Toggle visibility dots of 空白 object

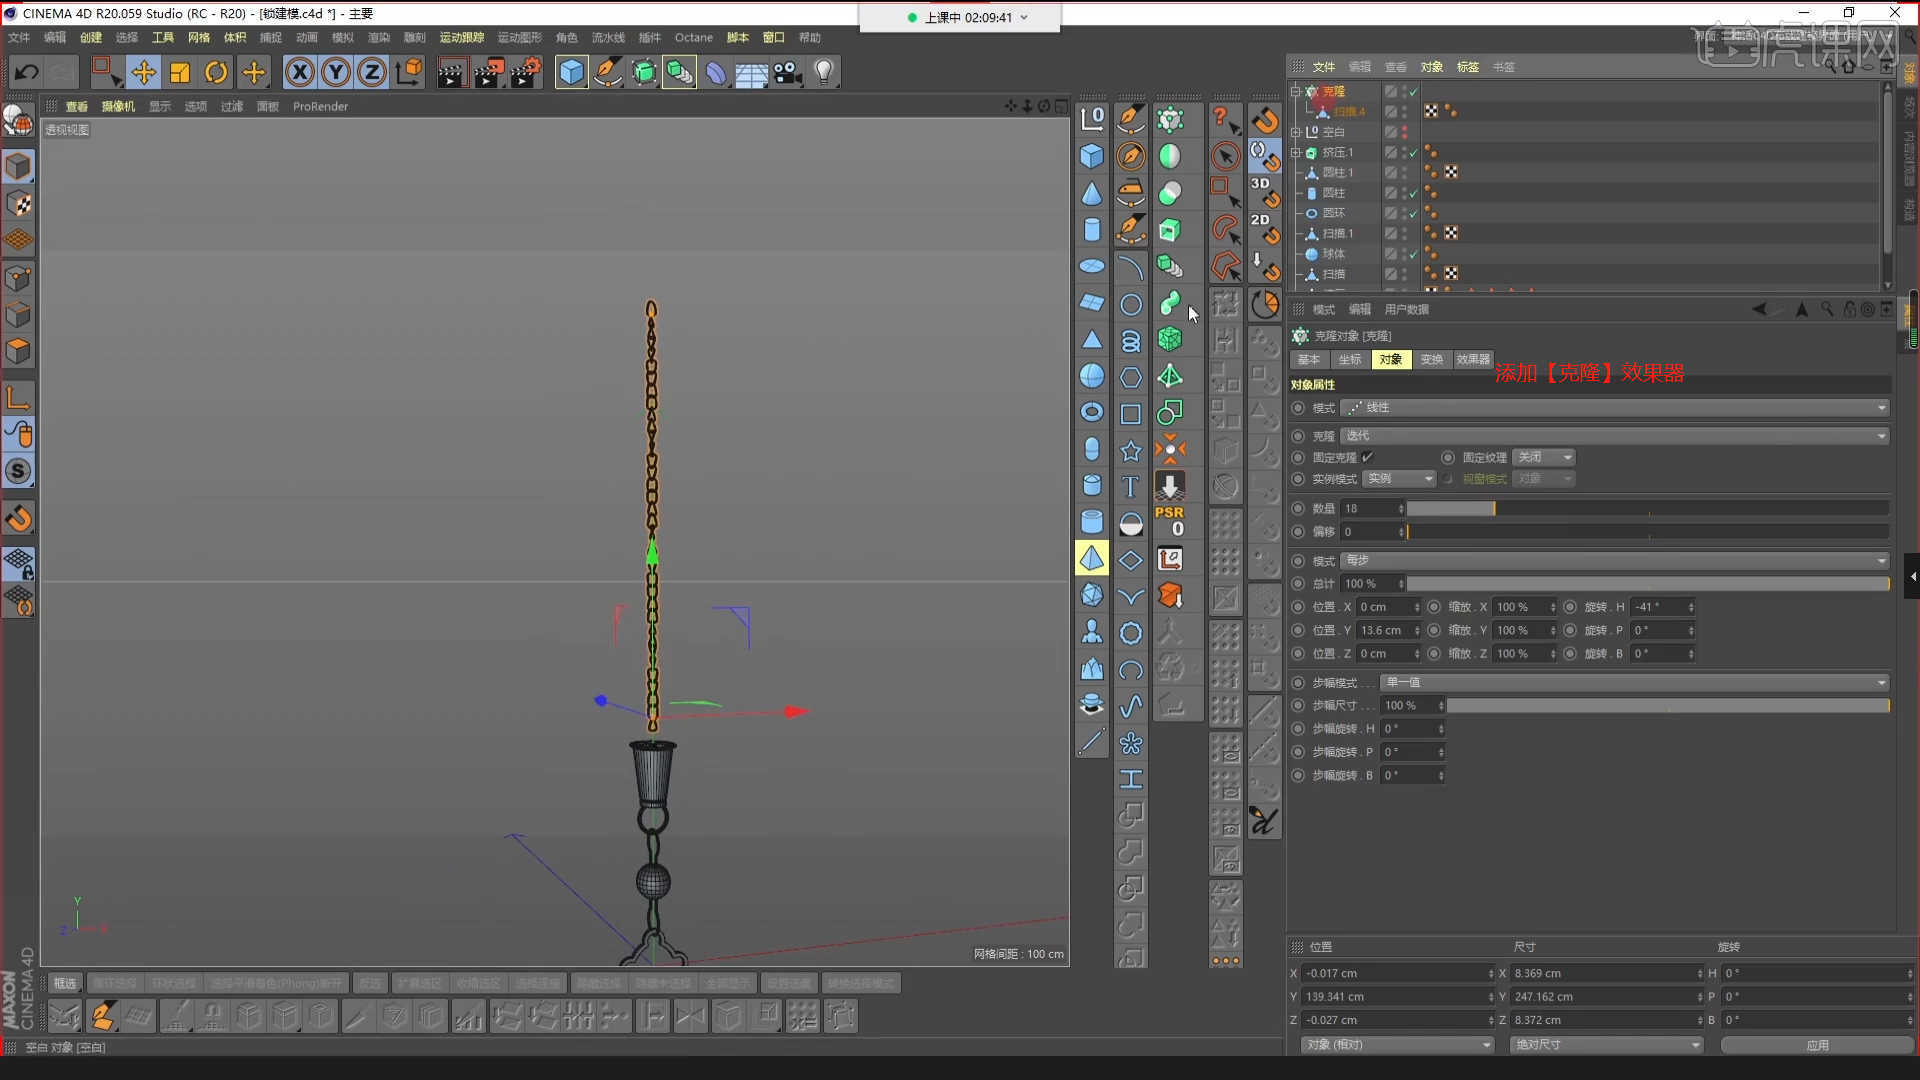[x=1404, y=132]
